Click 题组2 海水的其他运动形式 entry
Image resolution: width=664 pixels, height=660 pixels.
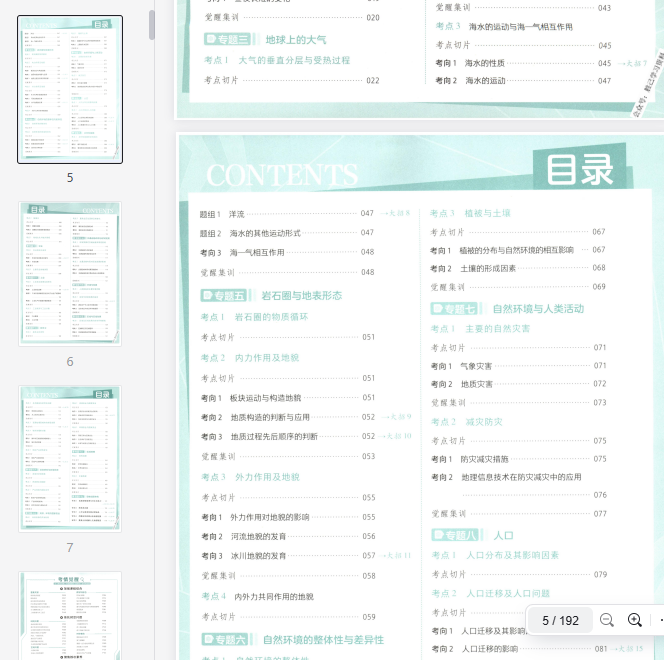[x=287, y=233]
